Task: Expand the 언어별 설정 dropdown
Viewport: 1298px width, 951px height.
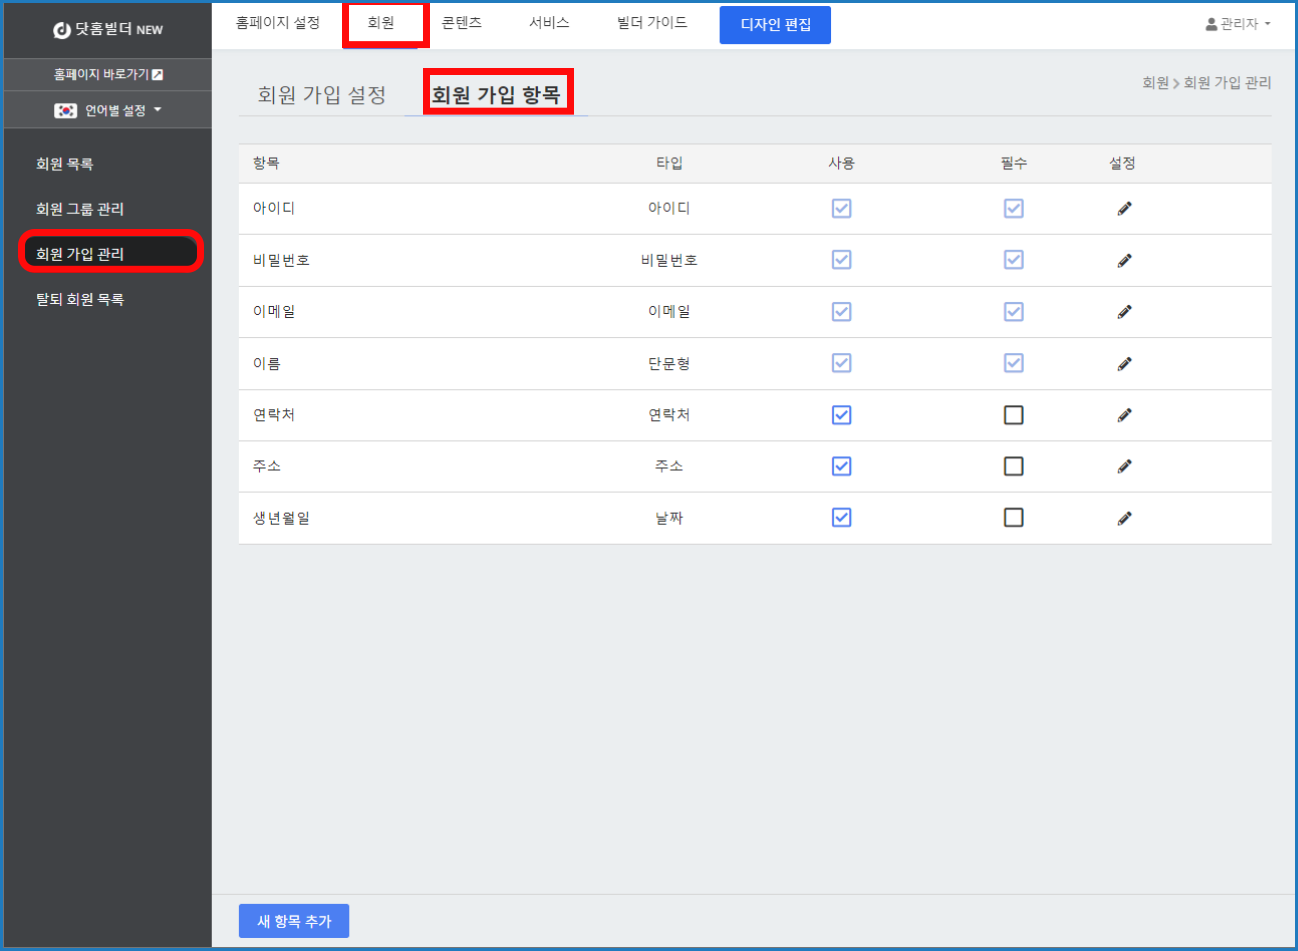Action: coord(108,110)
